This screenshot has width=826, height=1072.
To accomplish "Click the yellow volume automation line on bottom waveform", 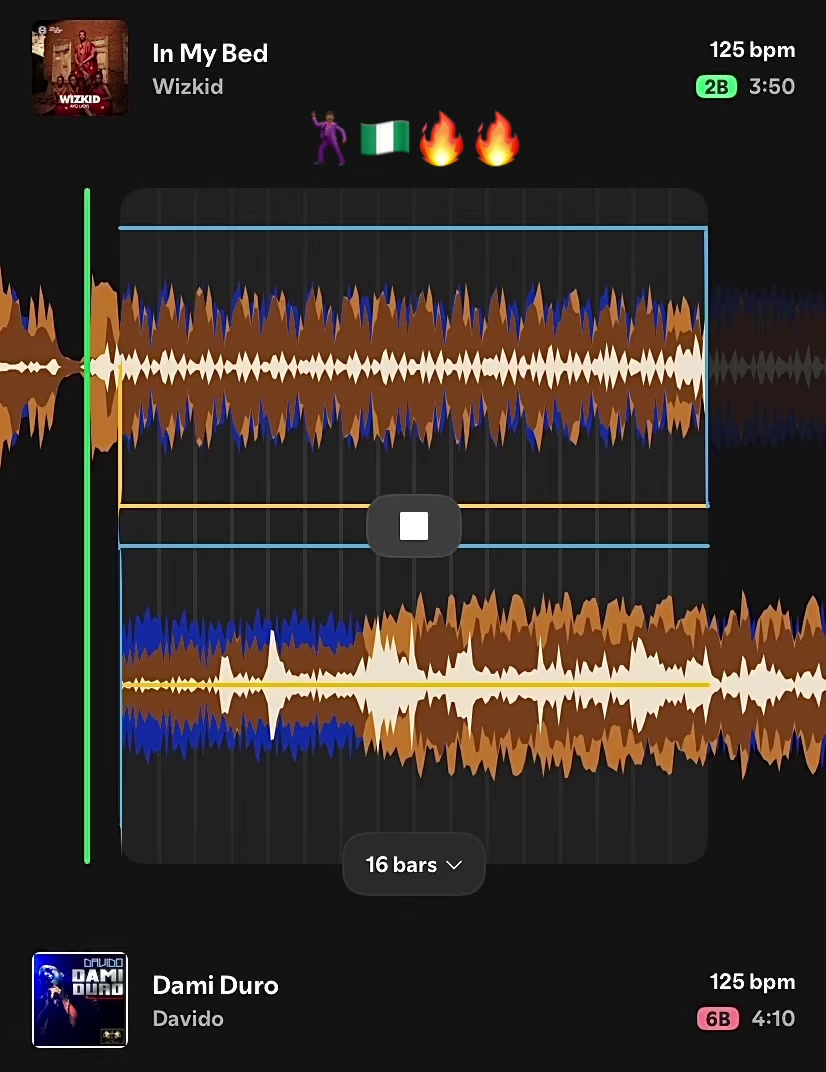I will pos(416,684).
